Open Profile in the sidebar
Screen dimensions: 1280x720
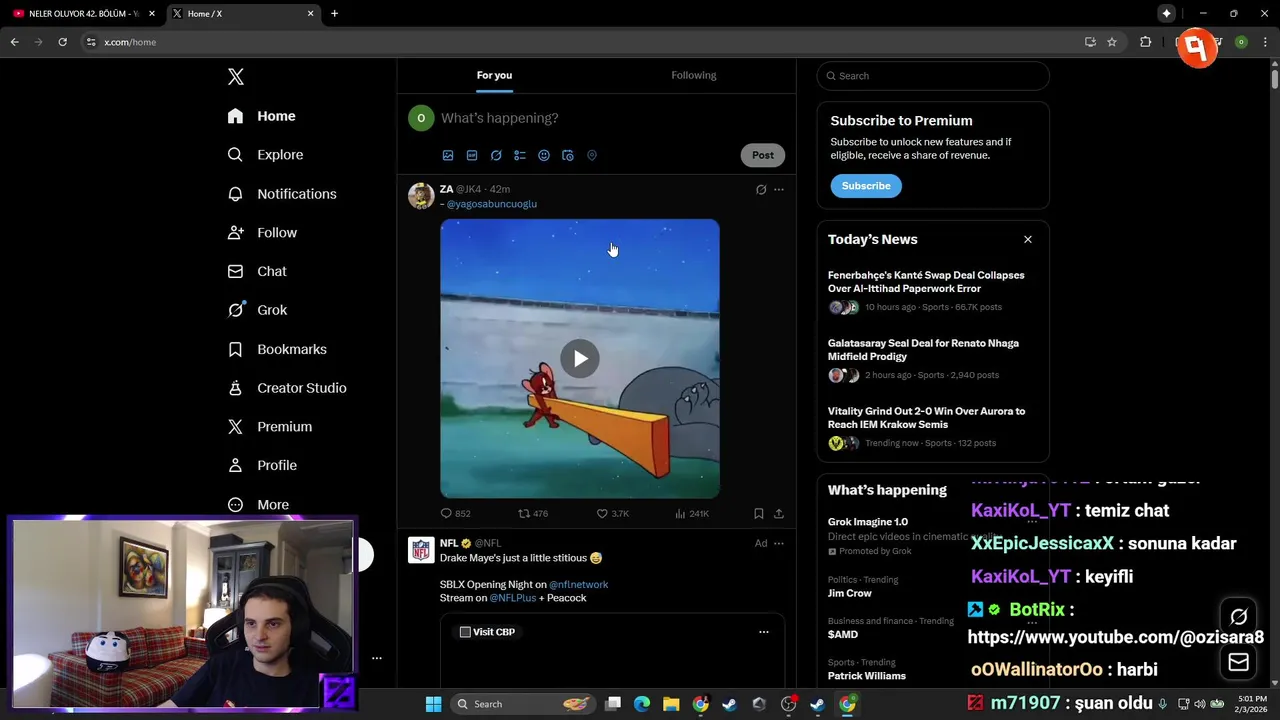(262, 466)
